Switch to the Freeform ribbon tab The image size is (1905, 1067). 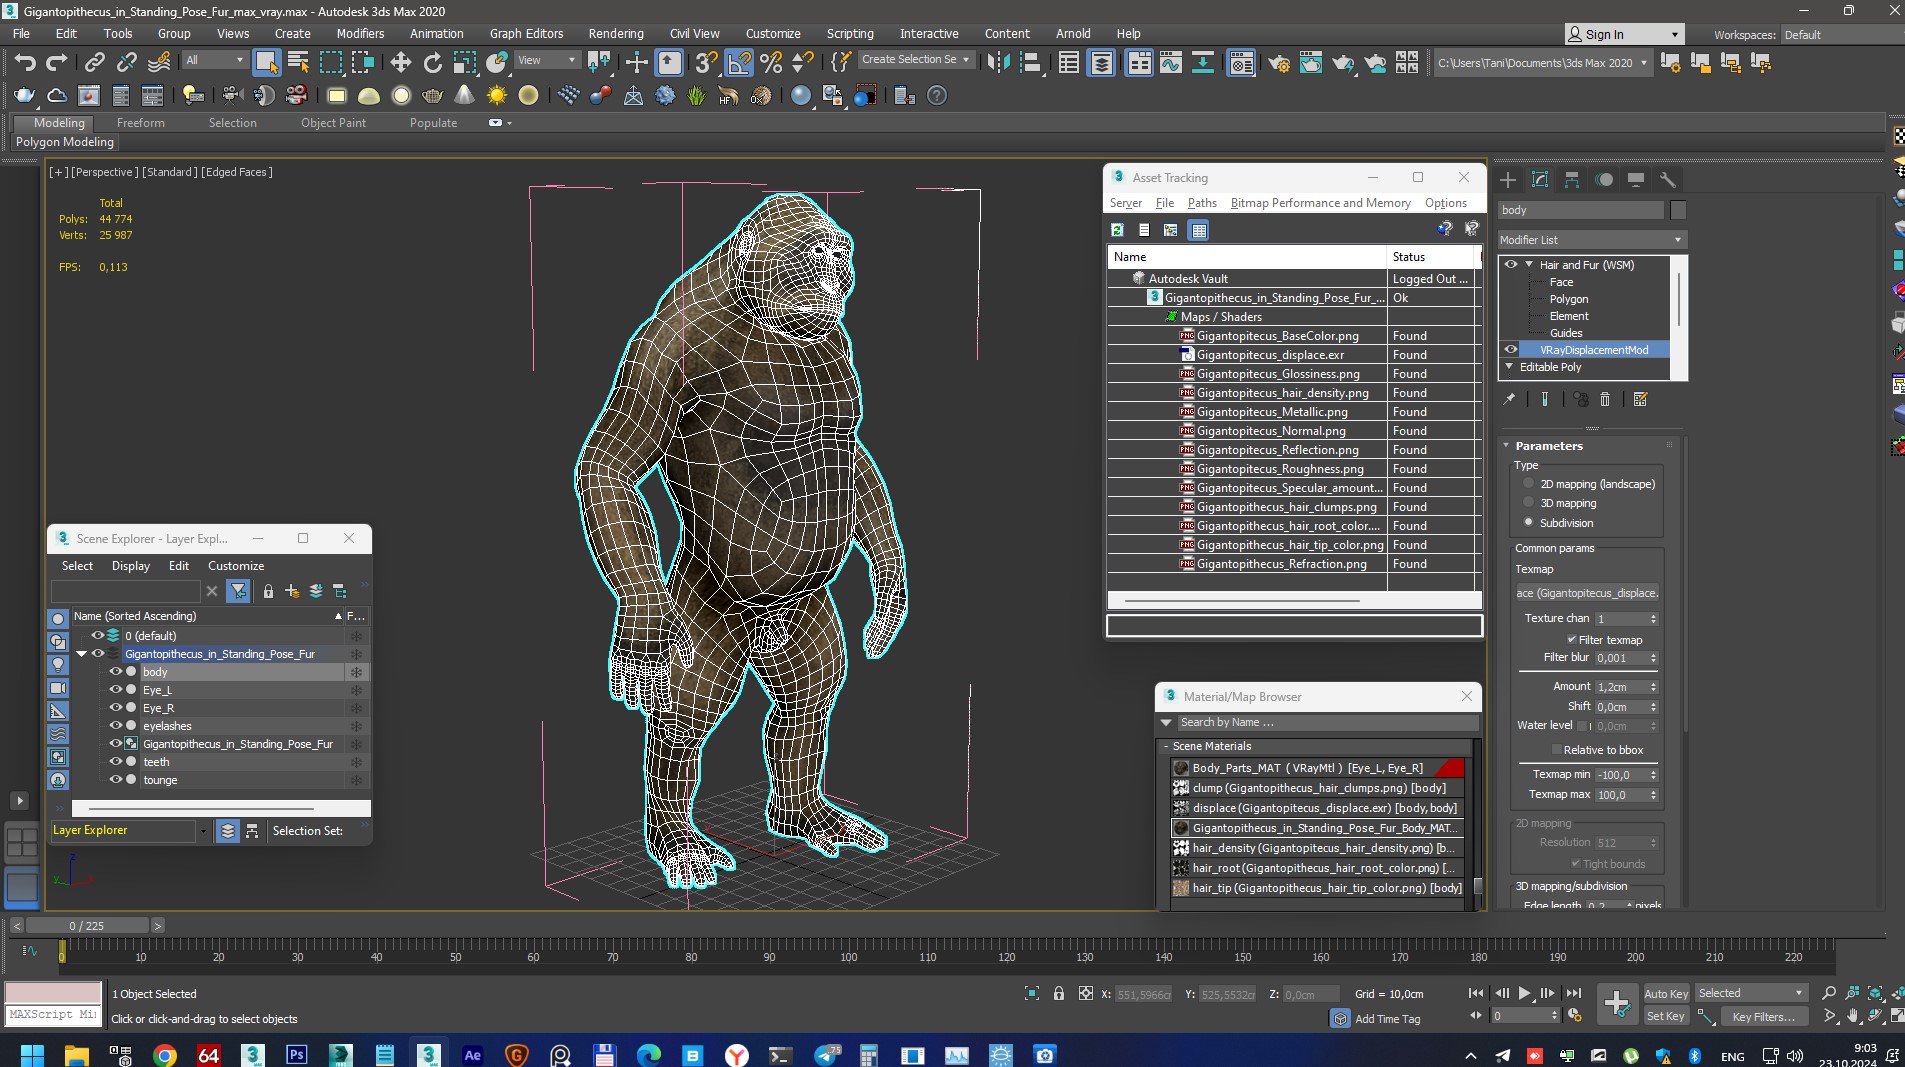pos(140,123)
